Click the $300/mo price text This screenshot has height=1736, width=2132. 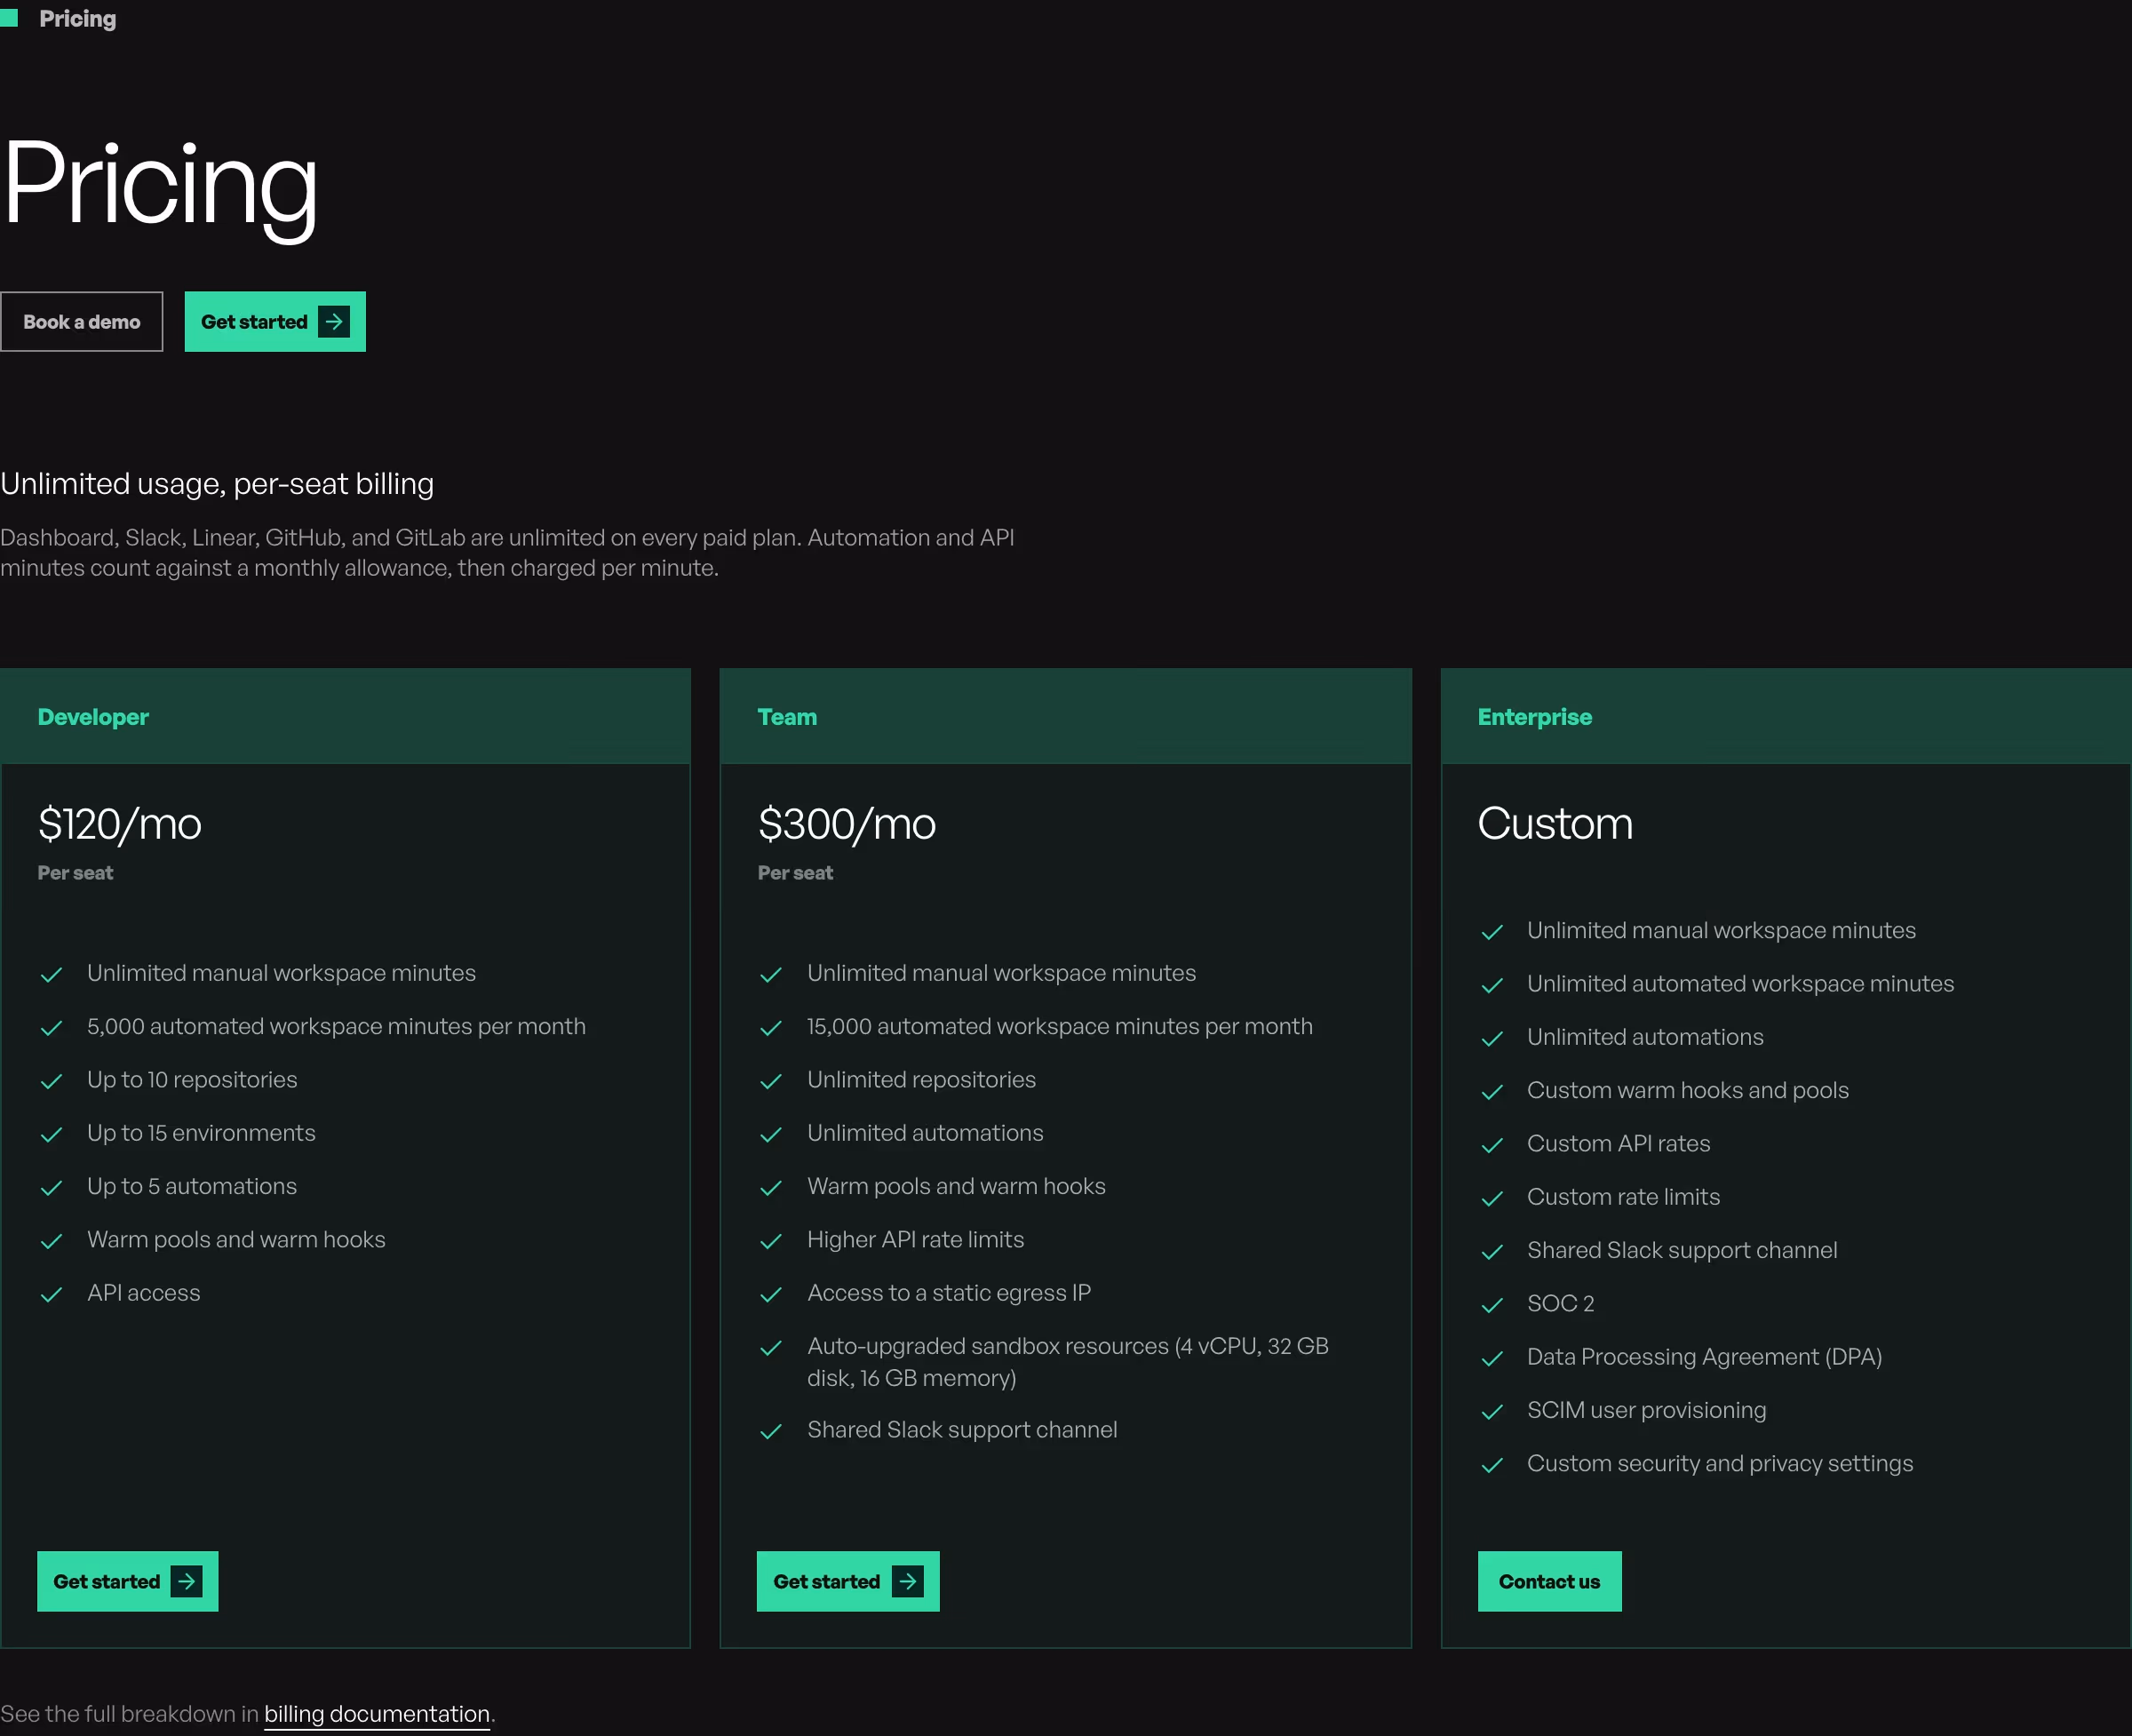(x=847, y=824)
